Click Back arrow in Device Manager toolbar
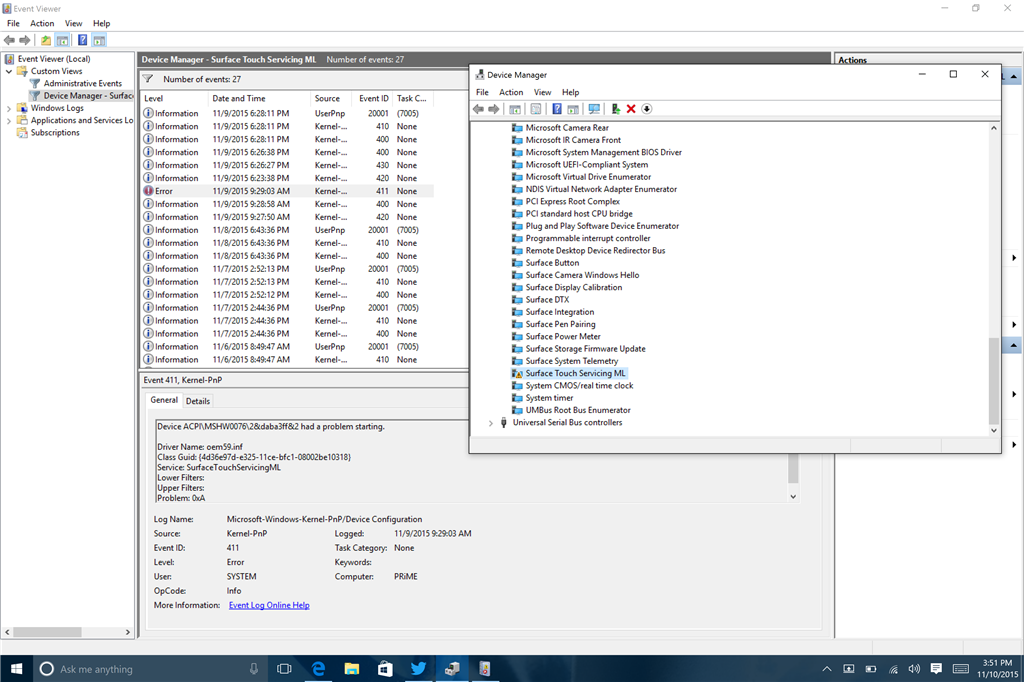The height and width of the screenshot is (682, 1024). coord(479,109)
